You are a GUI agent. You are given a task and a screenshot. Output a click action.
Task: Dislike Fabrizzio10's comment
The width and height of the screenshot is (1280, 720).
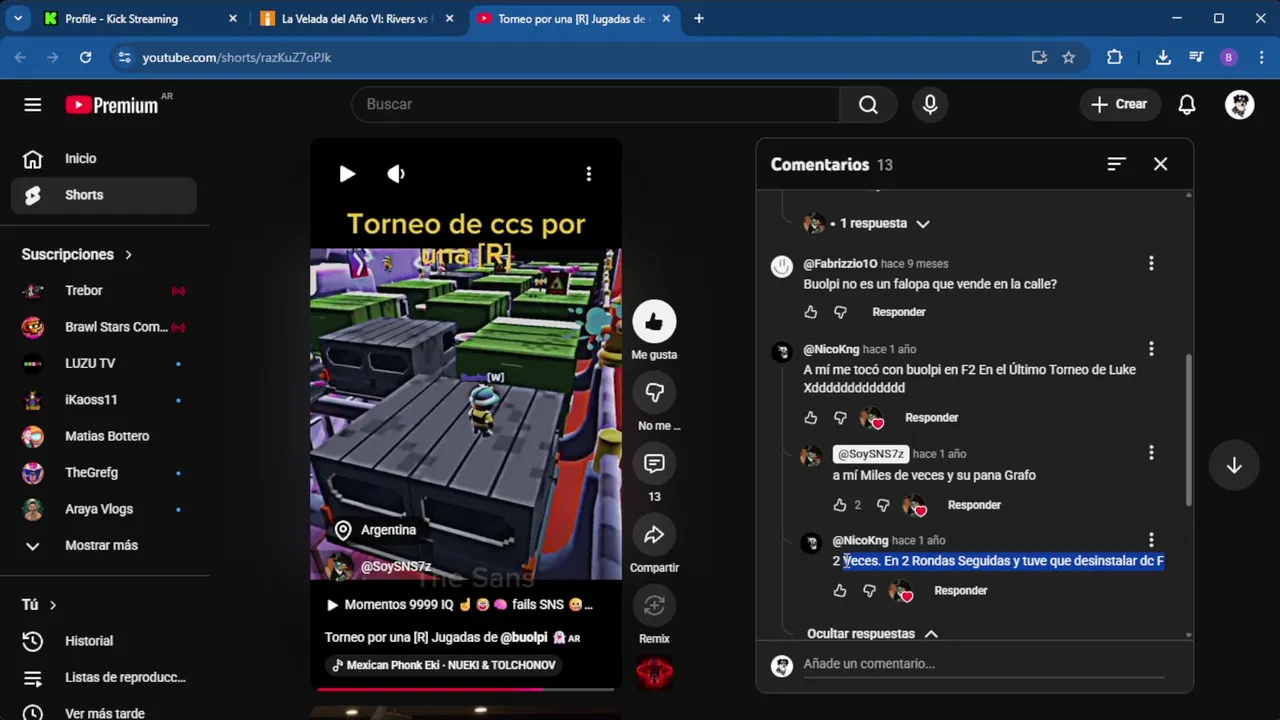(840, 312)
